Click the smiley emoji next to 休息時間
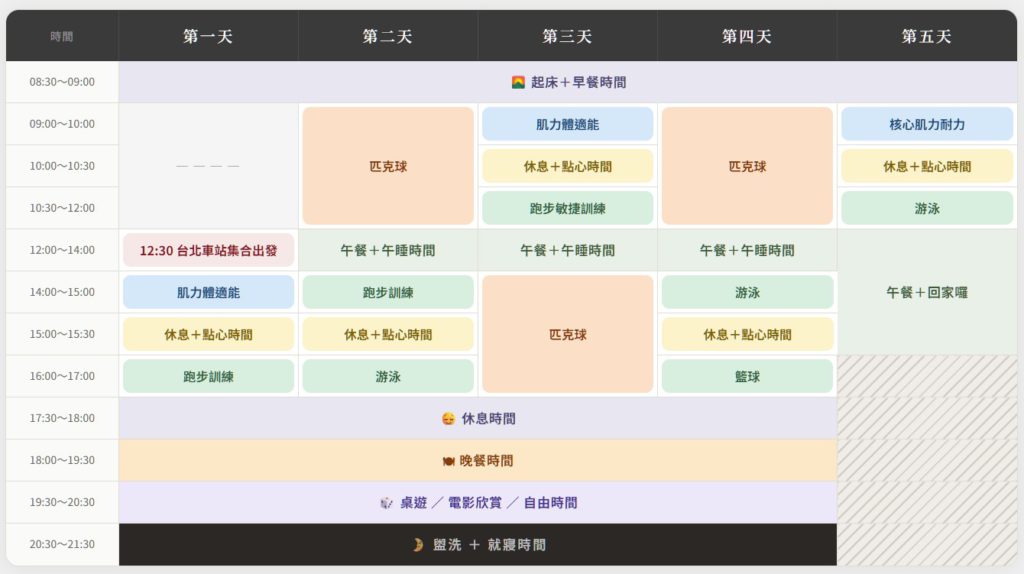The height and width of the screenshot is (574, 1024). coord(448,419)
